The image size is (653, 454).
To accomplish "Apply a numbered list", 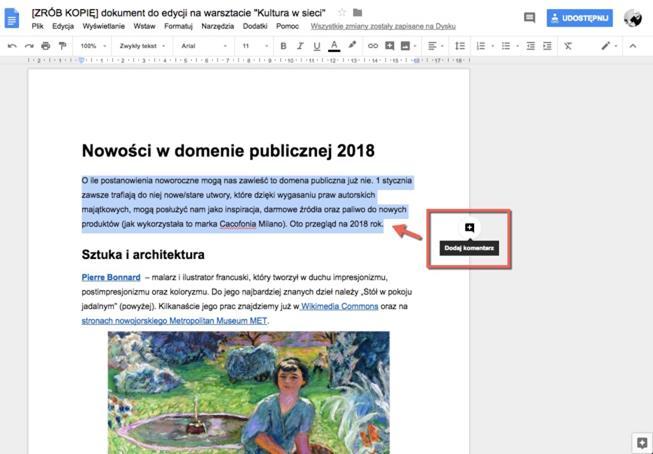I will [481, 46].
